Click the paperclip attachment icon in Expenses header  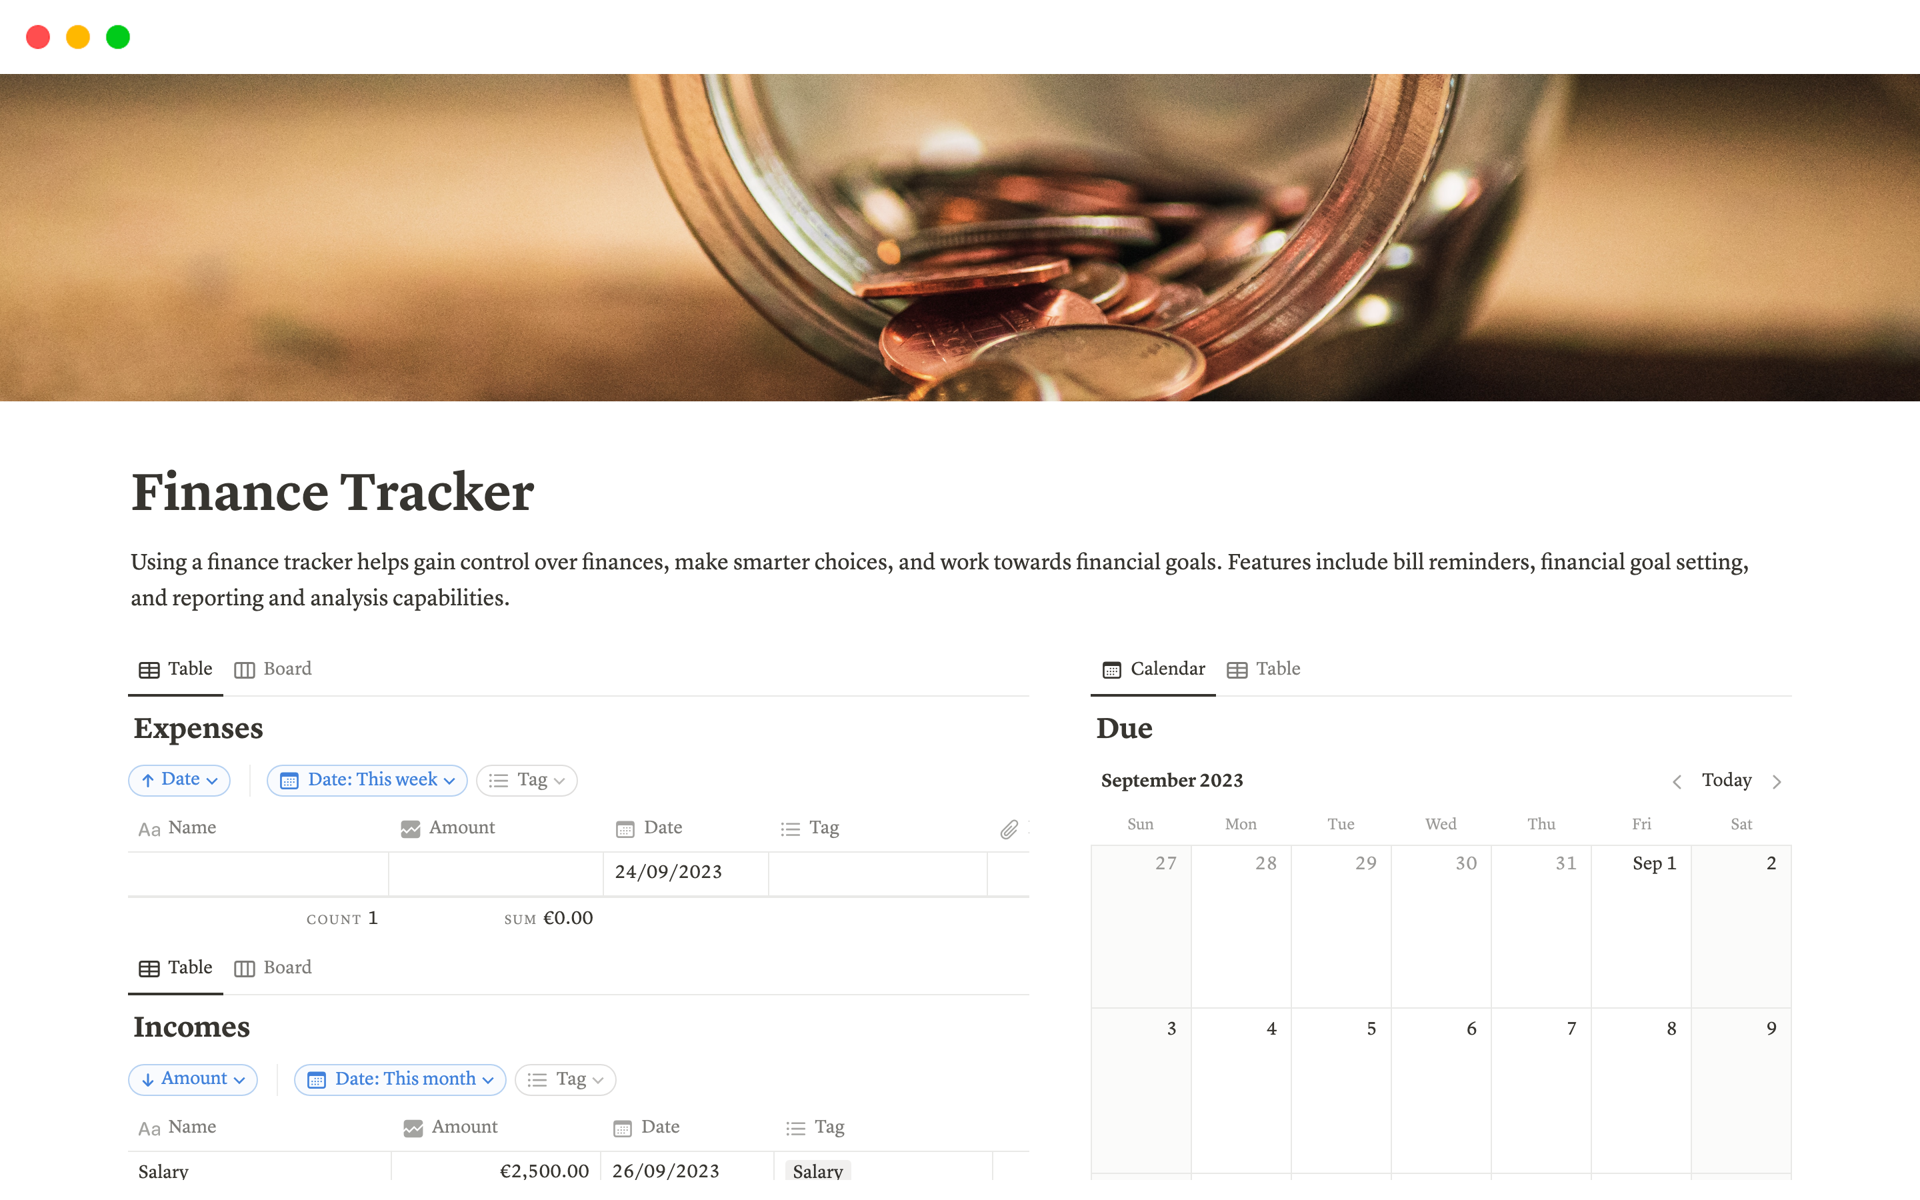click(1008, 828)
